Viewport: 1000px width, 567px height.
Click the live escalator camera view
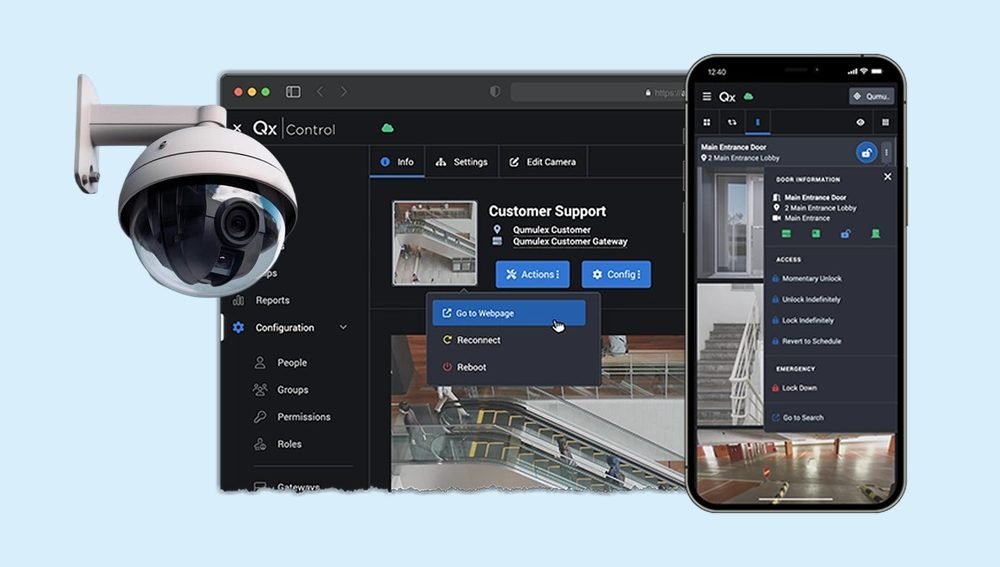click(x=538, y=437)
